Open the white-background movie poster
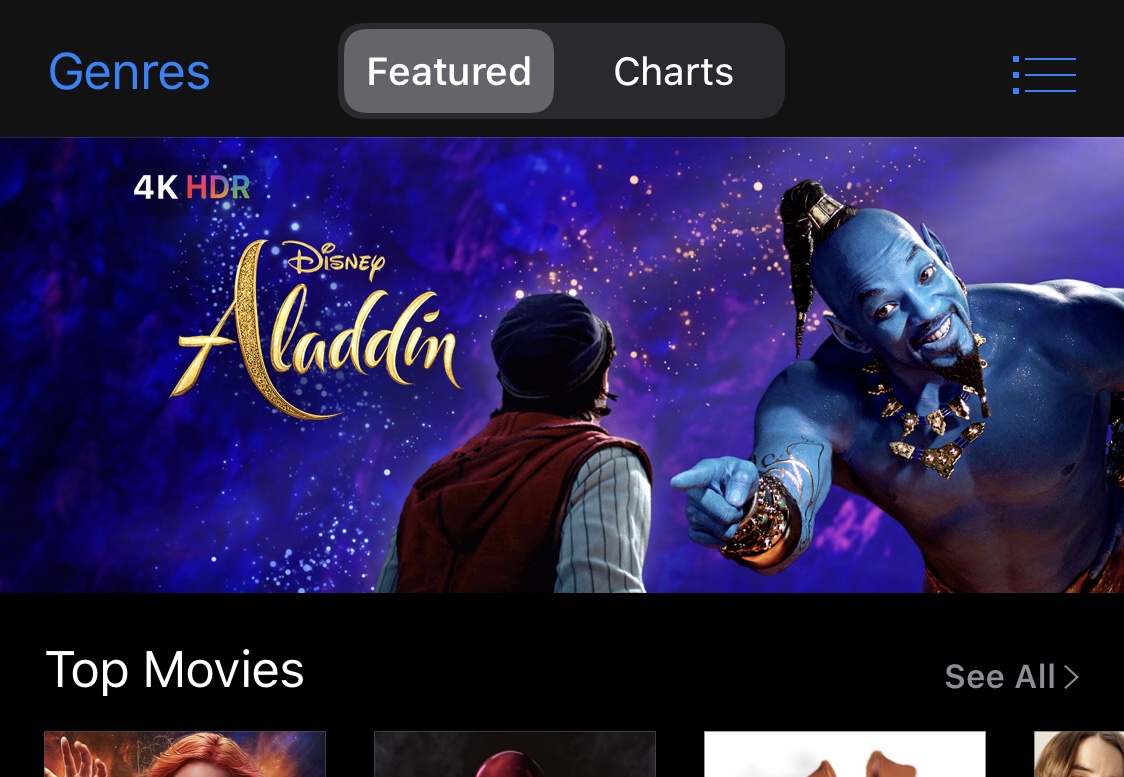Screen dimensions: 1124x777 (x=844, y=754)
